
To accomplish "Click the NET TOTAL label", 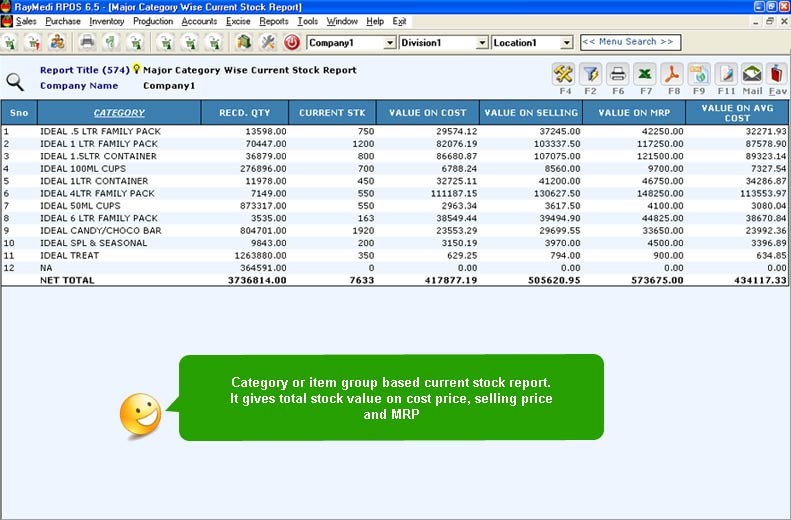I will click(x=67, y=280).
